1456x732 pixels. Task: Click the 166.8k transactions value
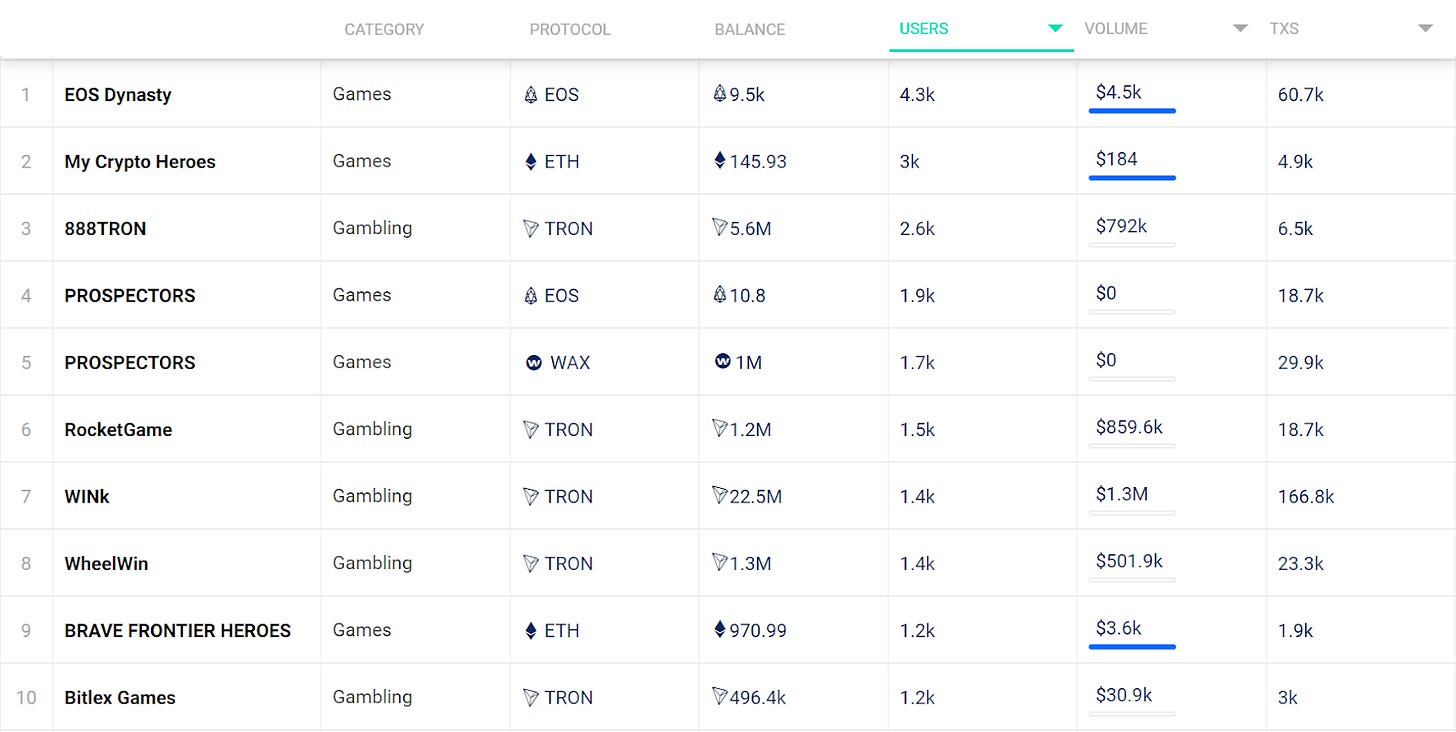point(1305,497)
